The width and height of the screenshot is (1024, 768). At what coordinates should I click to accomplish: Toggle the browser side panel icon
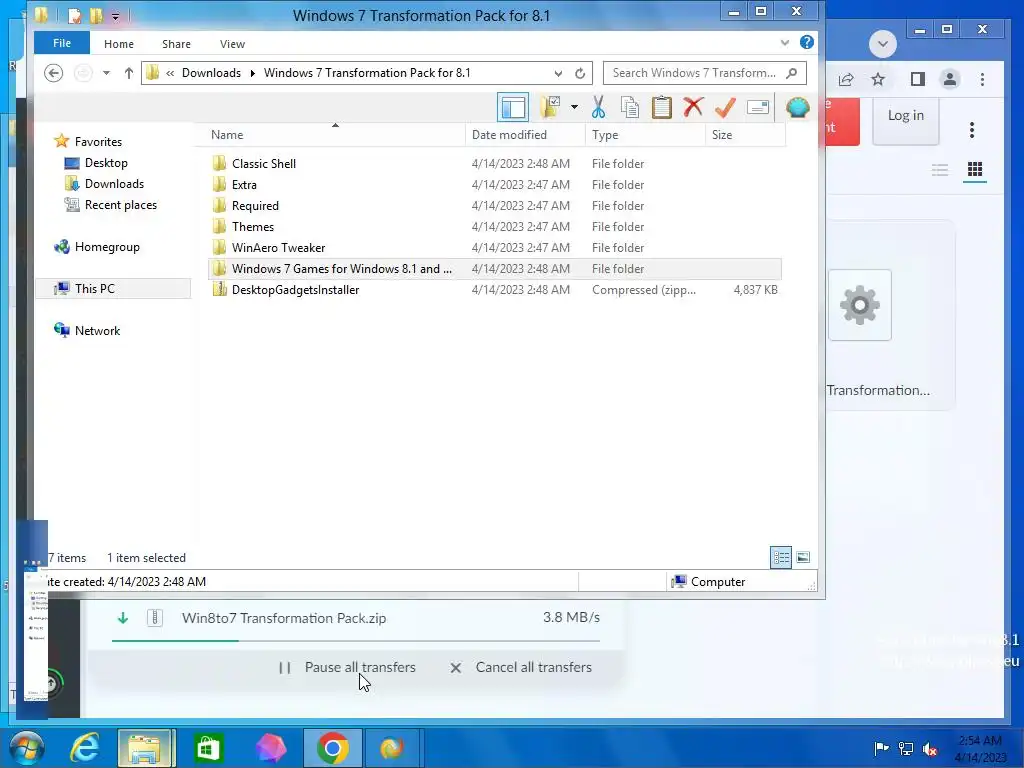(x=918, y=80)
